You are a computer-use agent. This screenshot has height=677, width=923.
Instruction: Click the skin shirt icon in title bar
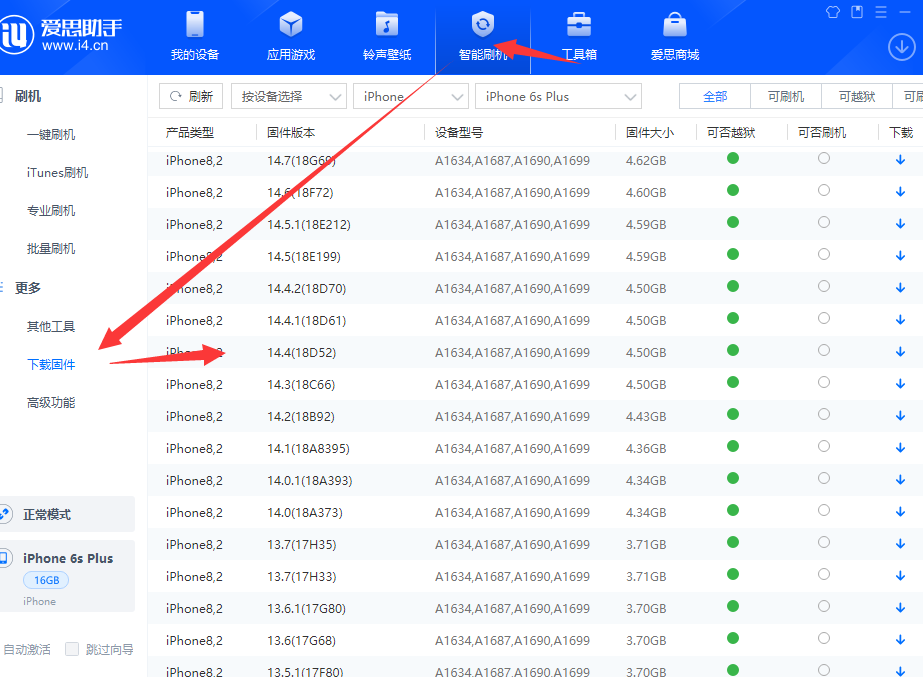coord(832,12)
